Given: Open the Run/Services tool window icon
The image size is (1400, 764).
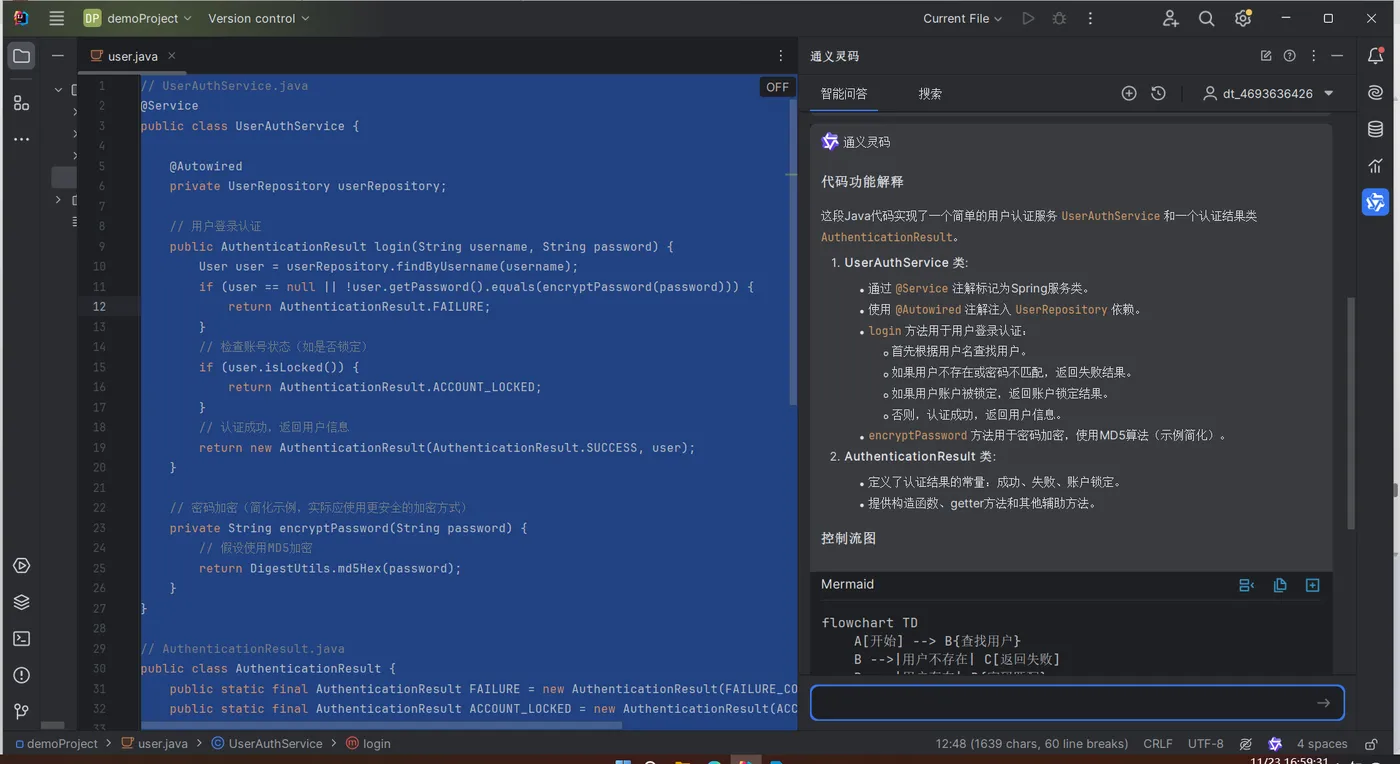Looking at the screenshot, I should (x=21, y=566).
